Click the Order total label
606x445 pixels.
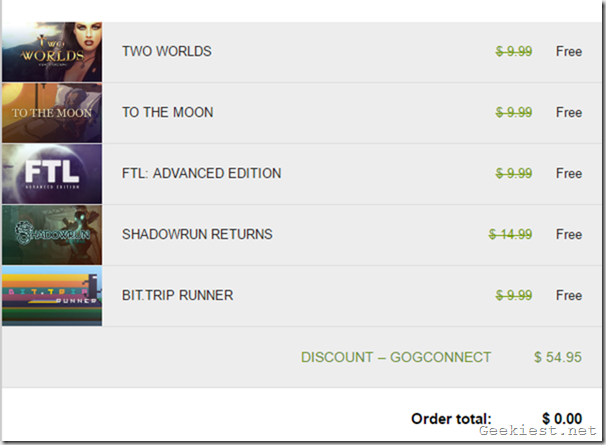(451, 418)
